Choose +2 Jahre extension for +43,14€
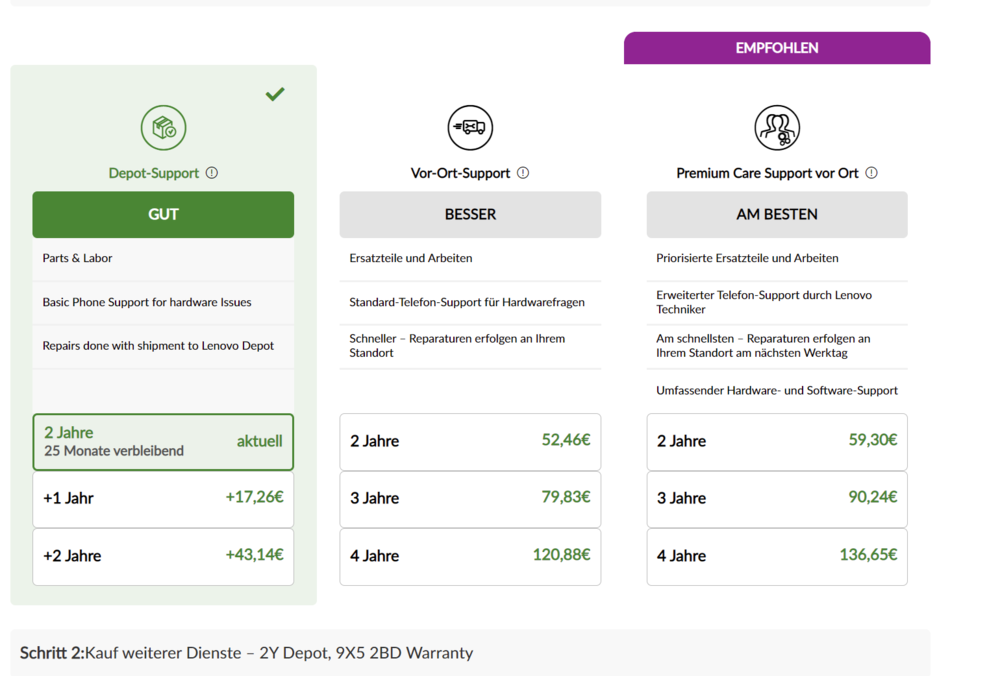Image resolution: width=1000 pixels, height=676 pixels. [163, 556]
